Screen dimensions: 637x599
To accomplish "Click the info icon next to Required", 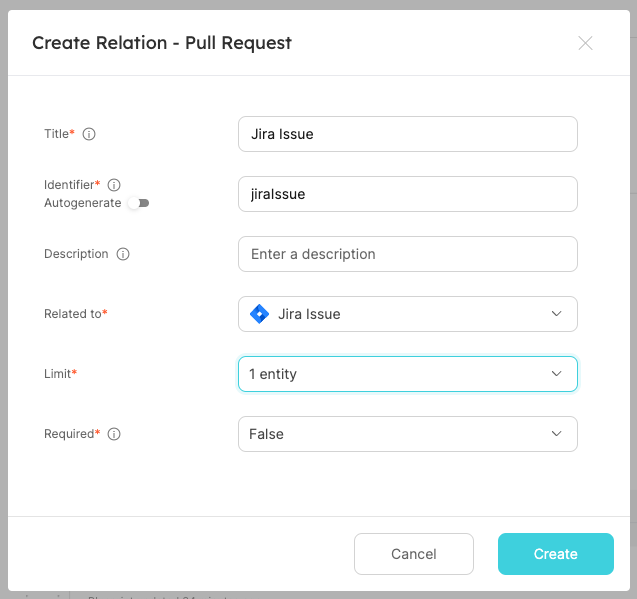I will (x=114, y=434).
